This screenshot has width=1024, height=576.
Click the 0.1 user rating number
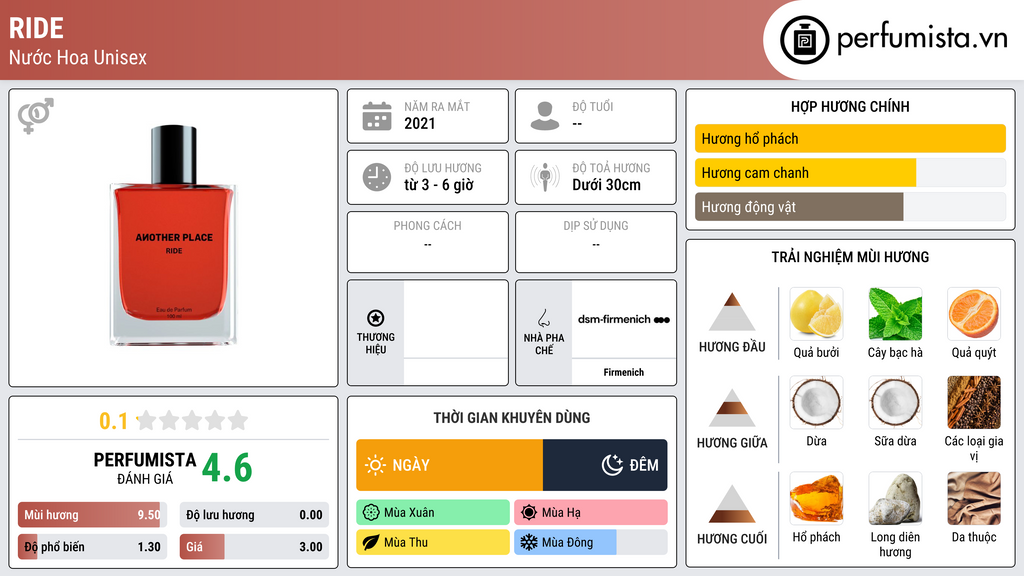coord(114,421)
